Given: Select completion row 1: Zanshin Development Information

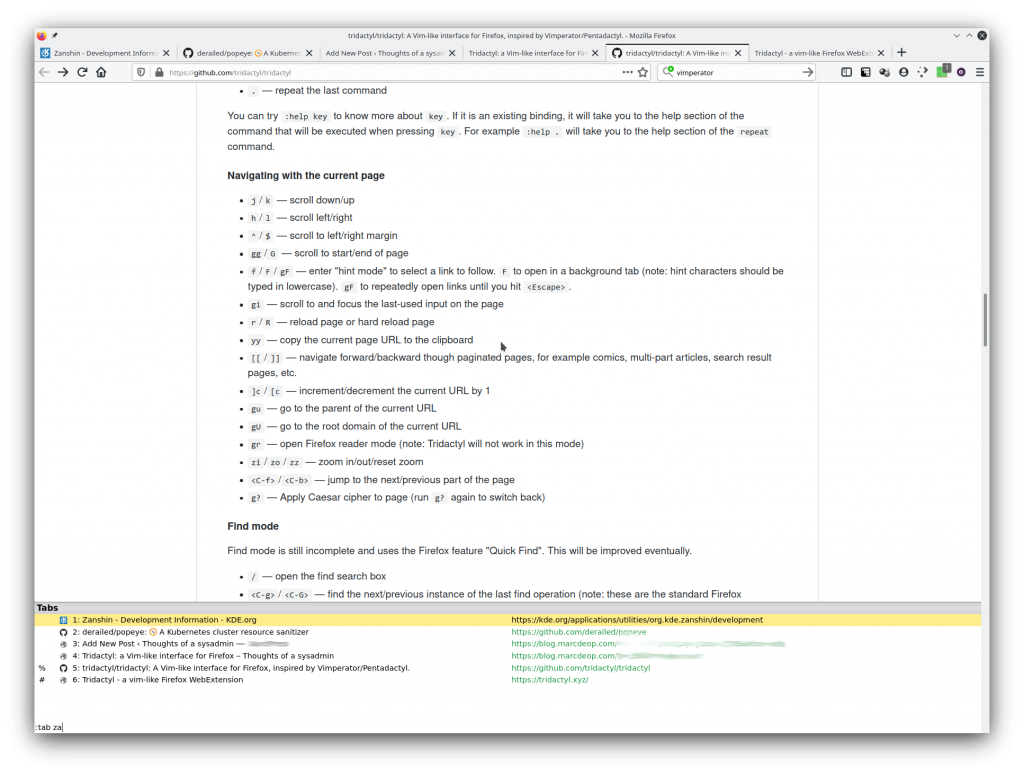Looking at the screenshot, I should point(507,620).
